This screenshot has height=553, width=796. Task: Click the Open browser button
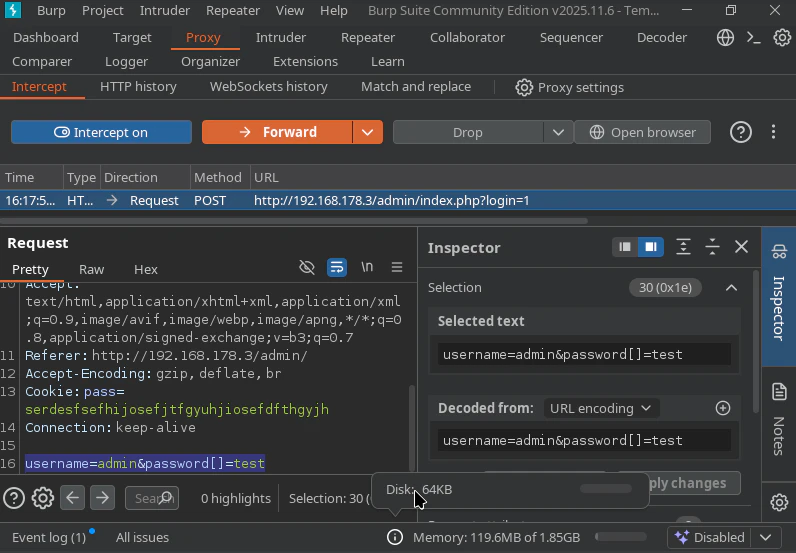[x=642, y=133]
